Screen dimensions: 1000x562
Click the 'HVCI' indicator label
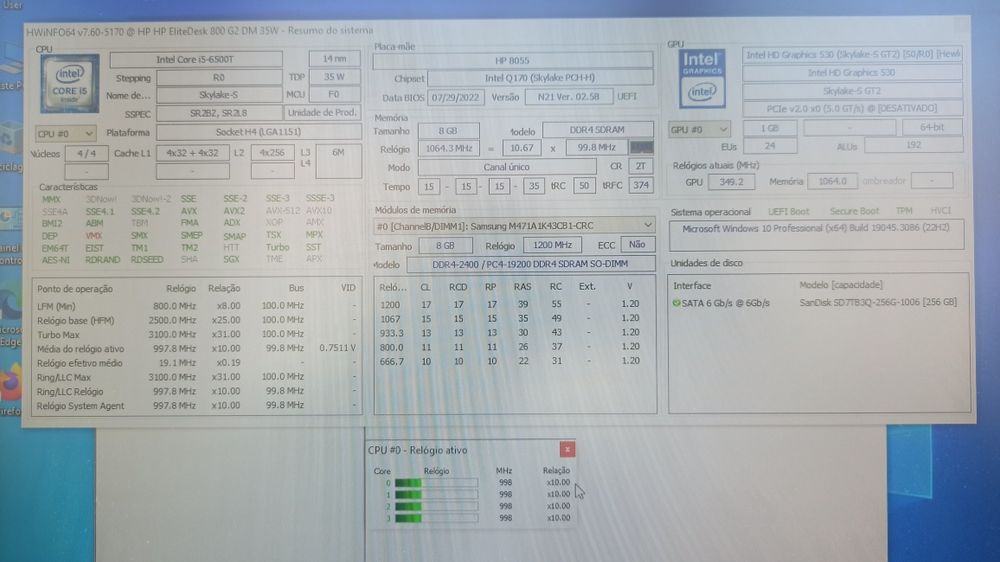pos(941,210)
